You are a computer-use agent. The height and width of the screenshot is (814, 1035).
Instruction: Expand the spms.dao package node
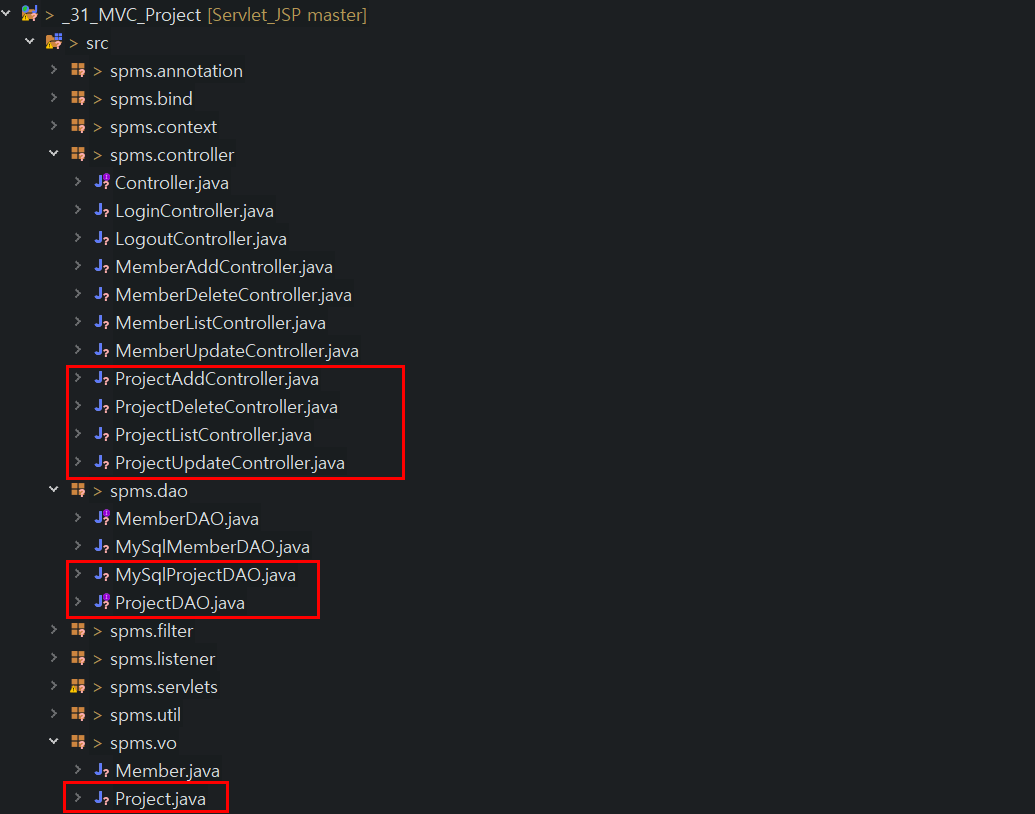(53, 490)
